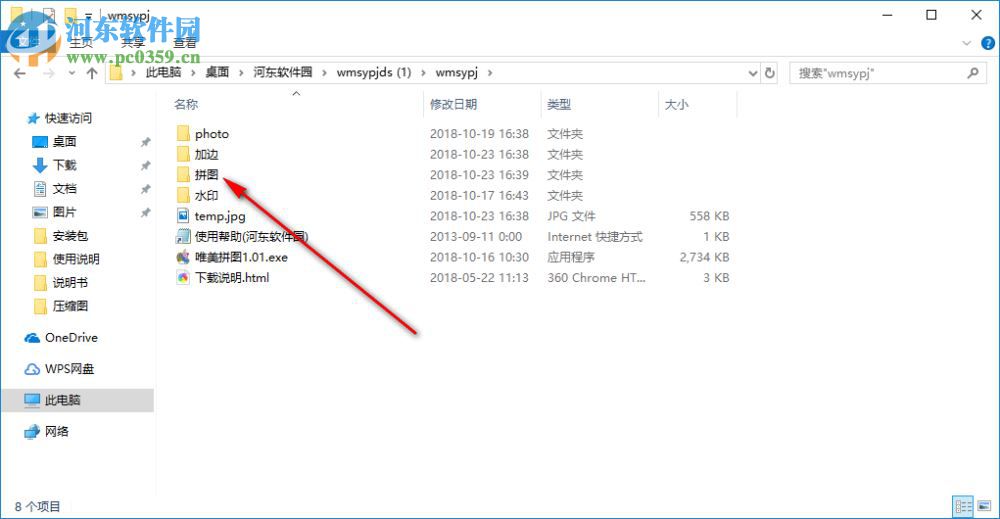Expand breadcrumb arrow after 此电脑
Screen dimensions: 1000x519
pyautogui.click(x=193, y=73)
